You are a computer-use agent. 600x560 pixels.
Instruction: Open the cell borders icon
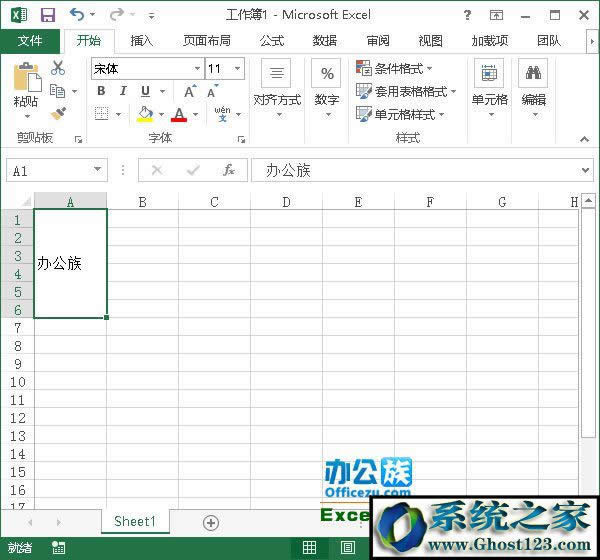(x=101, y=114)
